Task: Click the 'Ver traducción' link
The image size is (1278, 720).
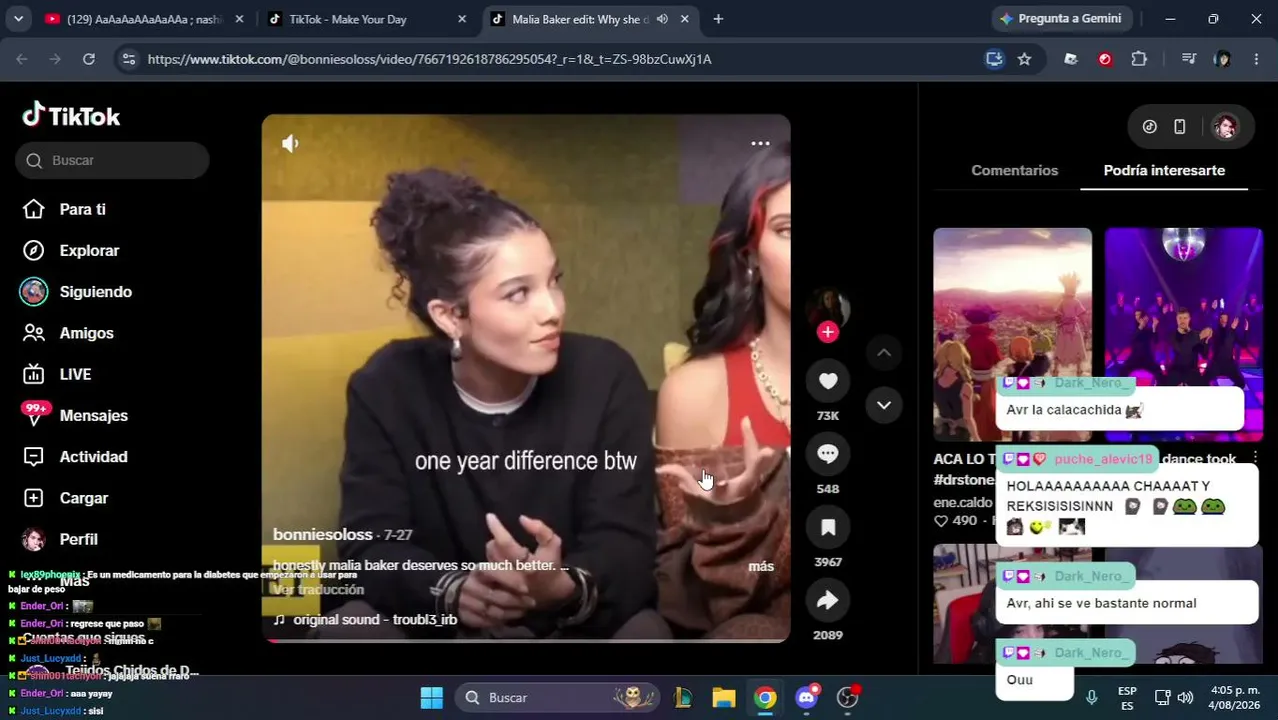Action: [x=318, y=589]
